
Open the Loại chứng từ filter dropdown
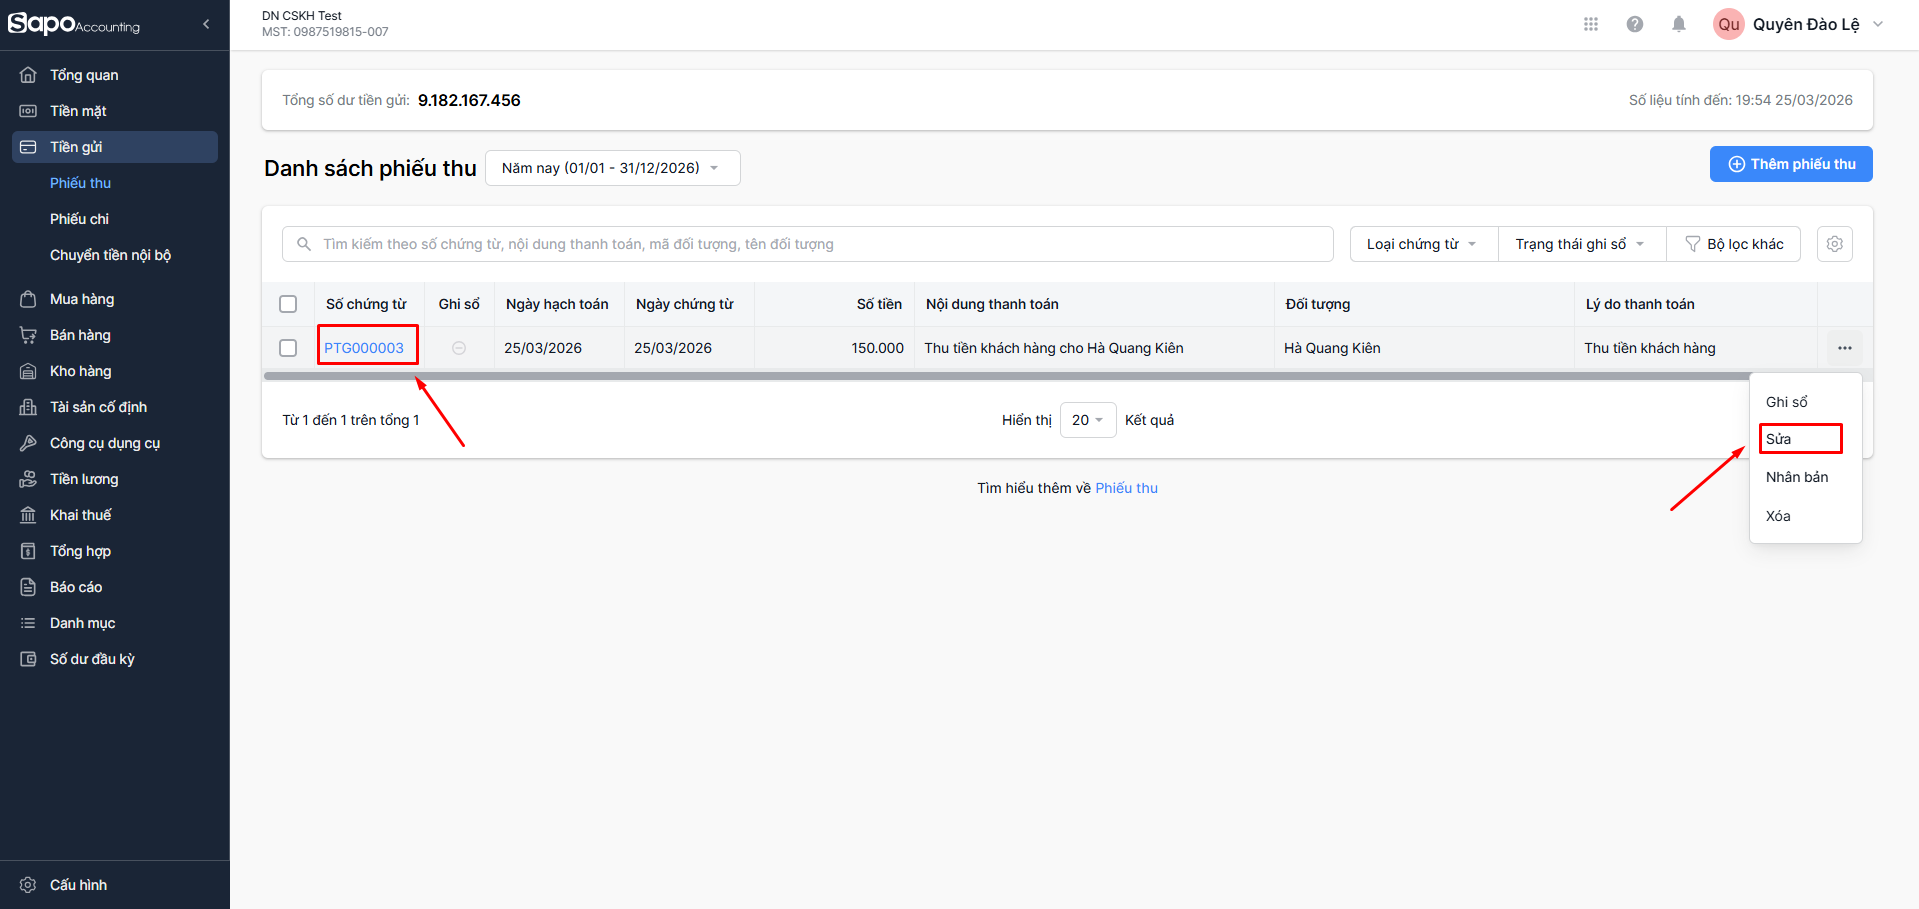[1423, 244]
